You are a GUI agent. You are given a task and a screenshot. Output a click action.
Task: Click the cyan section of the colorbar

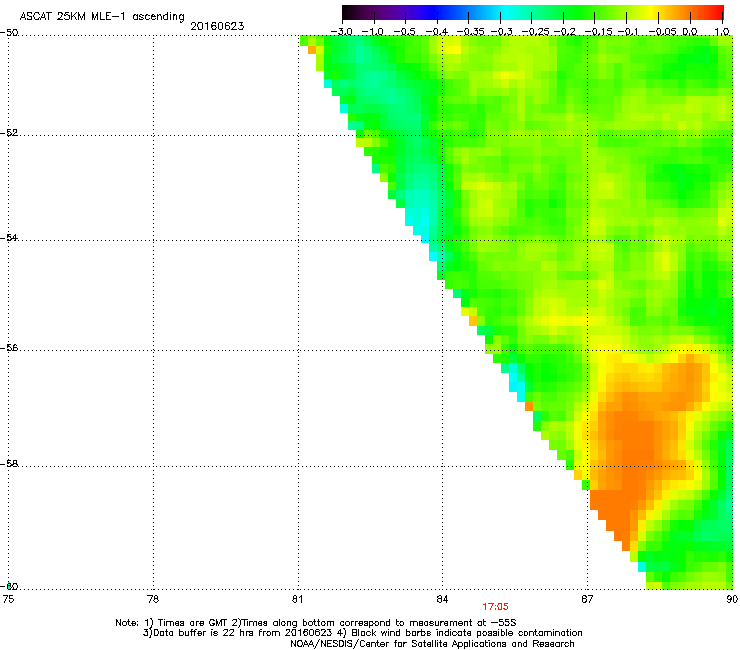pos(507,13)
